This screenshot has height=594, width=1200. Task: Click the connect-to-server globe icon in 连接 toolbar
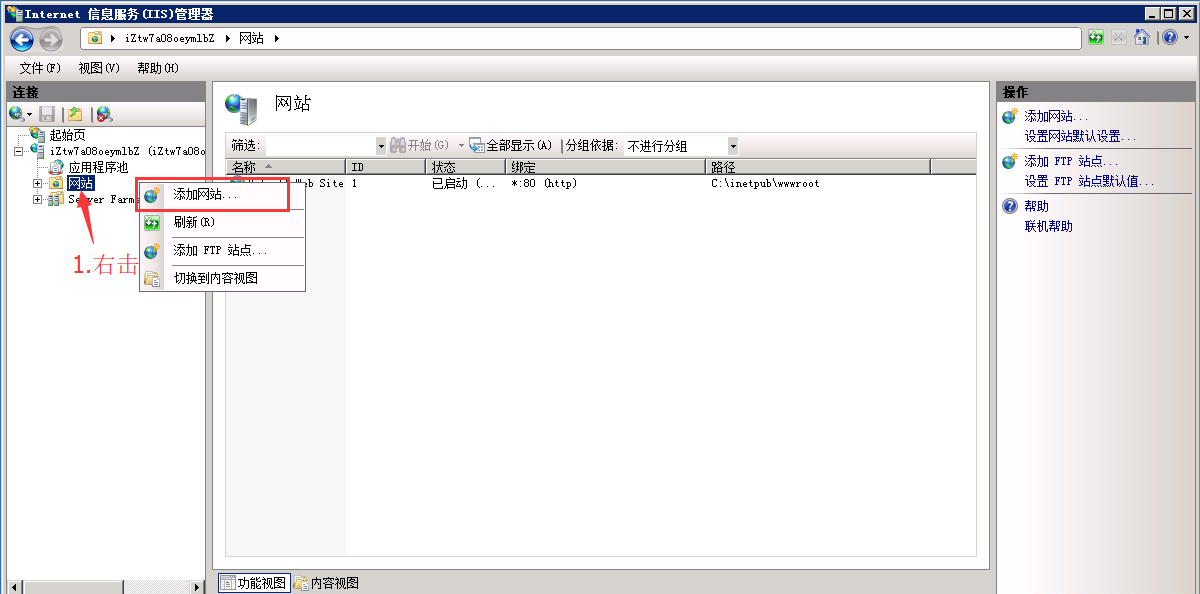18,114
